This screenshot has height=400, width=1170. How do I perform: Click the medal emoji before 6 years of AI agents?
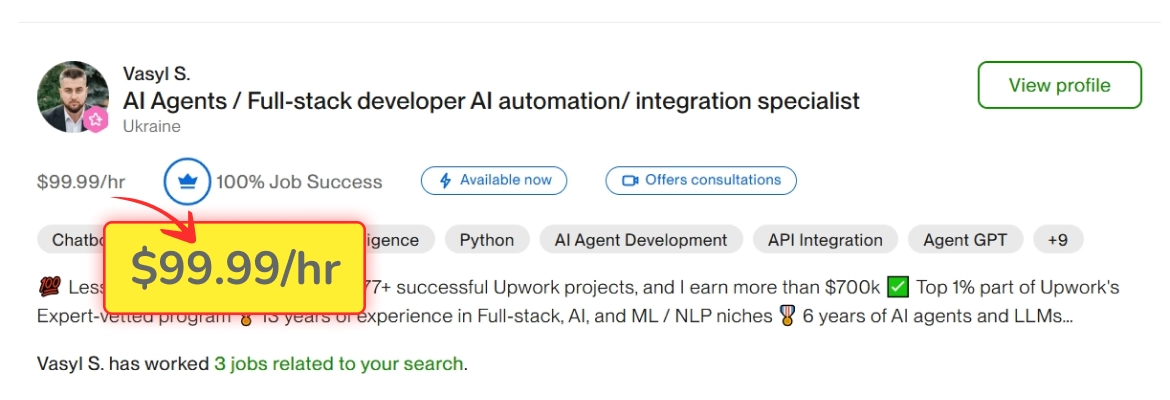coord(786,316)
